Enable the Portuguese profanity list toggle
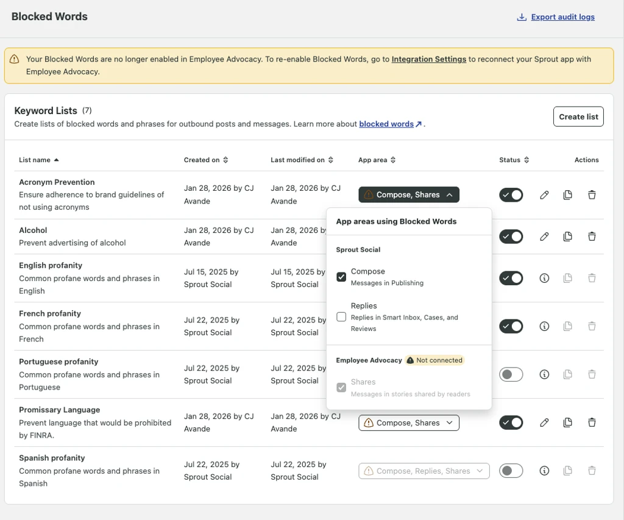The height and width of the screenshot is (520, 624). point(511,374)
